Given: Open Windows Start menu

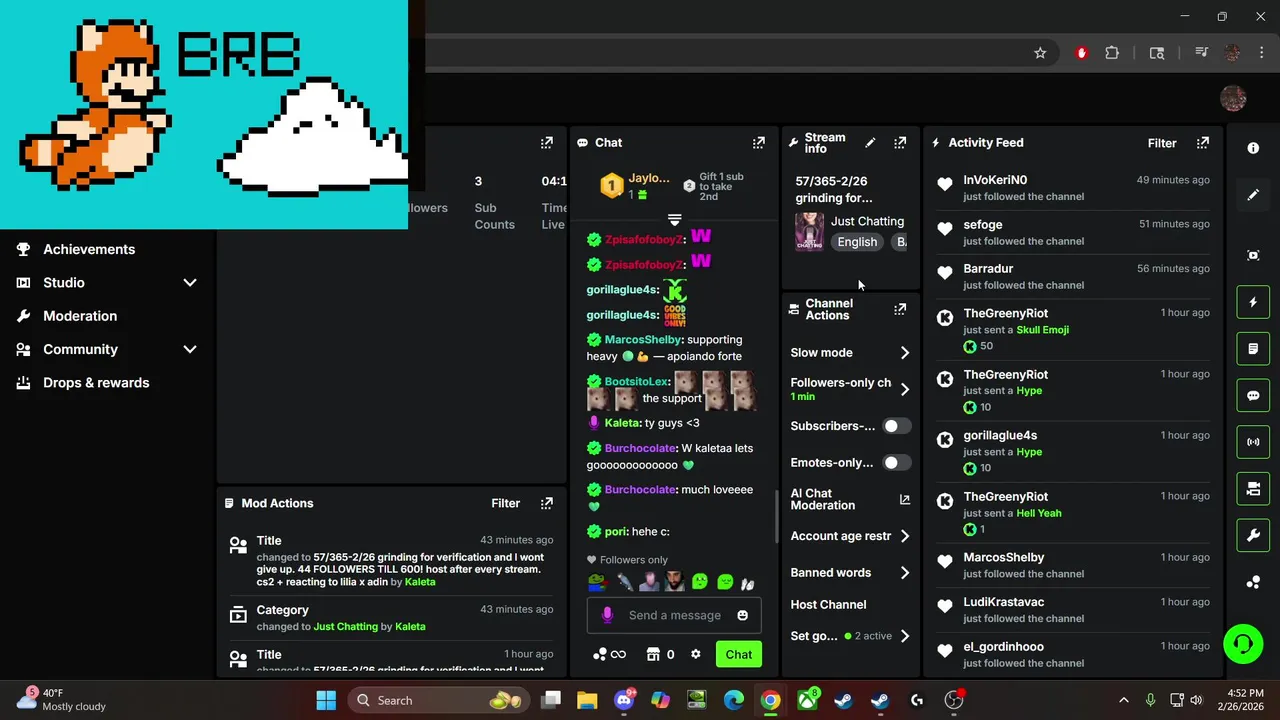Looking at the screenshot, I should pyautogui.click(x=326, y=700).
